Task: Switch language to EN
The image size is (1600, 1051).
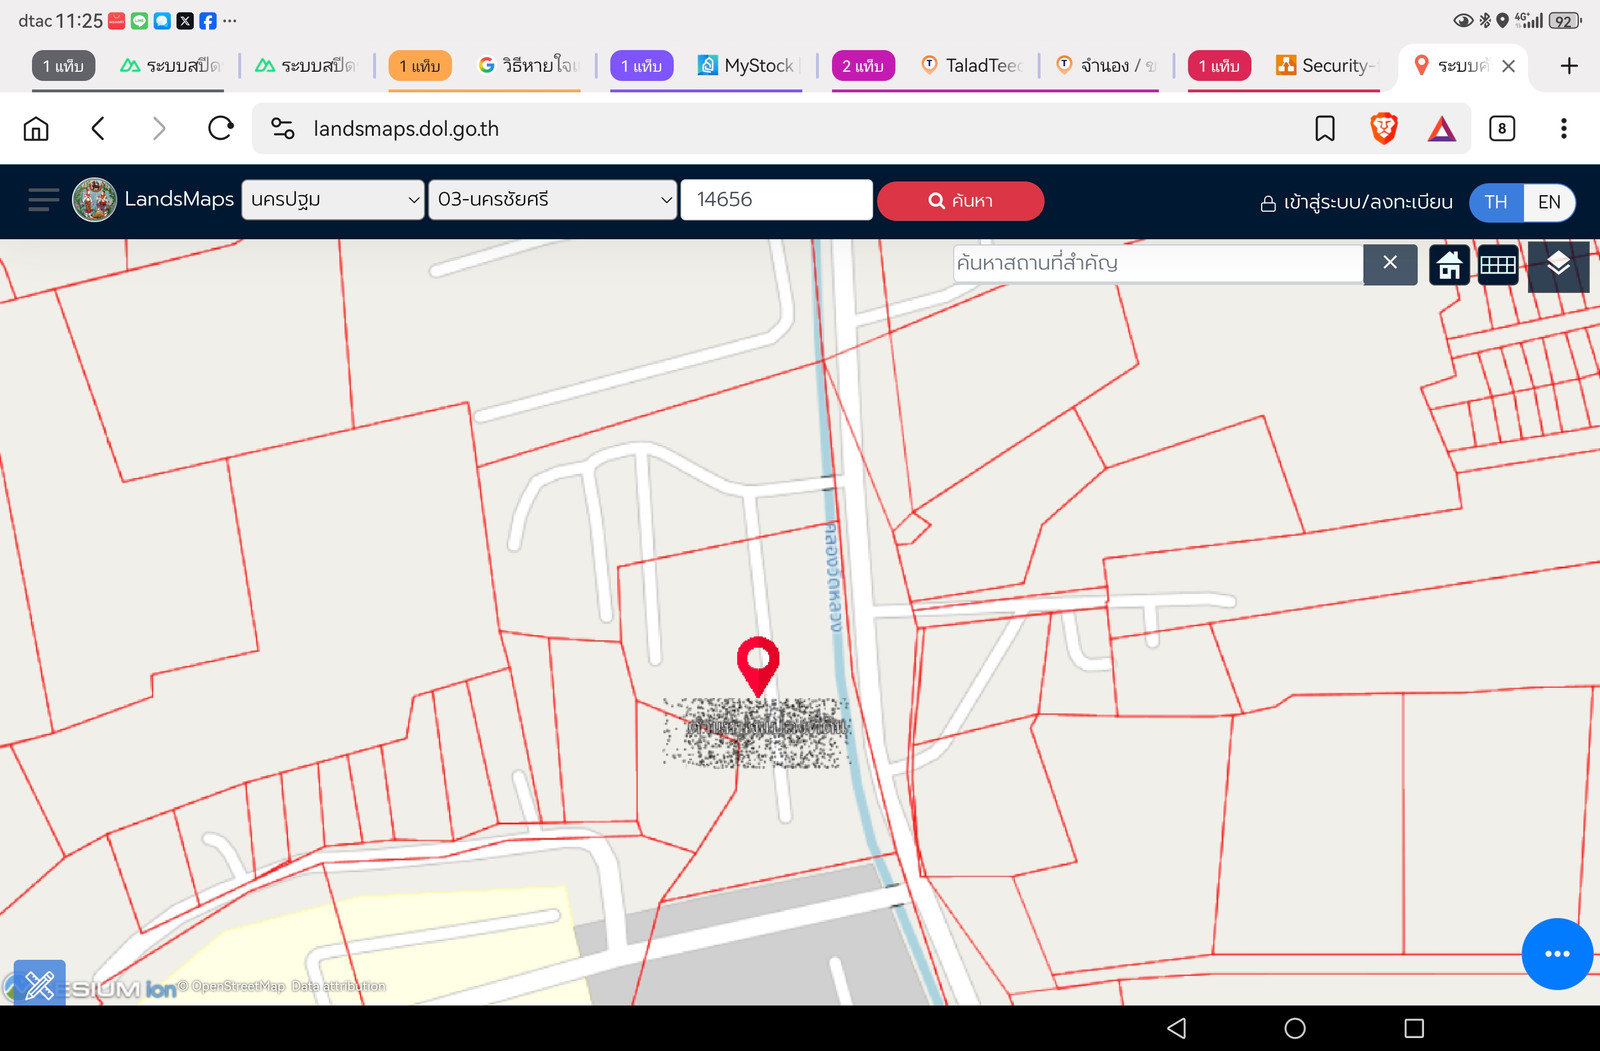Action: coord(1549,202)
